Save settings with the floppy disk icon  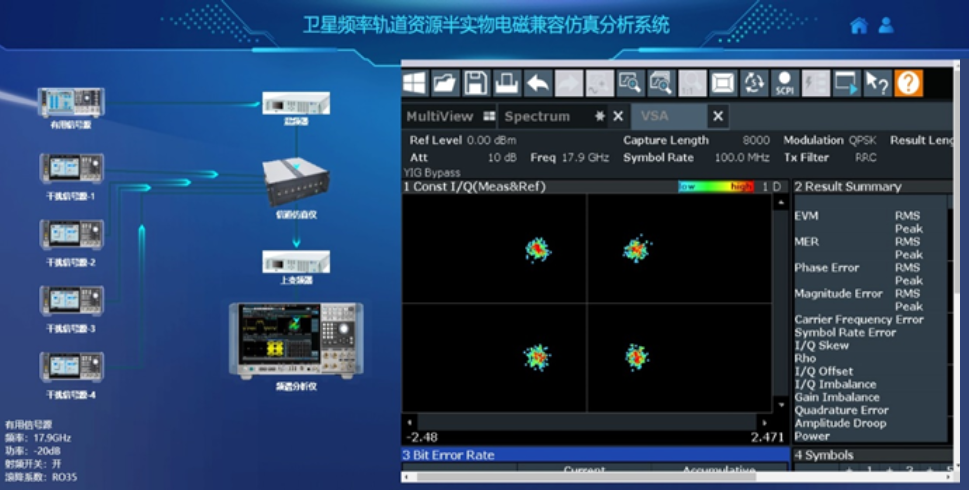pos(477,82)
